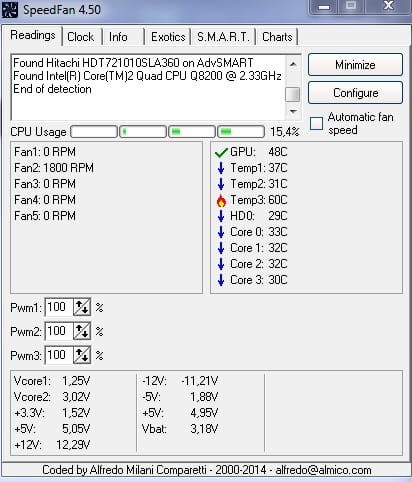Click the blue down arrow beside Core 2
Image resolution: width=412 pixels, height=482 pixels.
pyautogui.click(x=221, y=264)
